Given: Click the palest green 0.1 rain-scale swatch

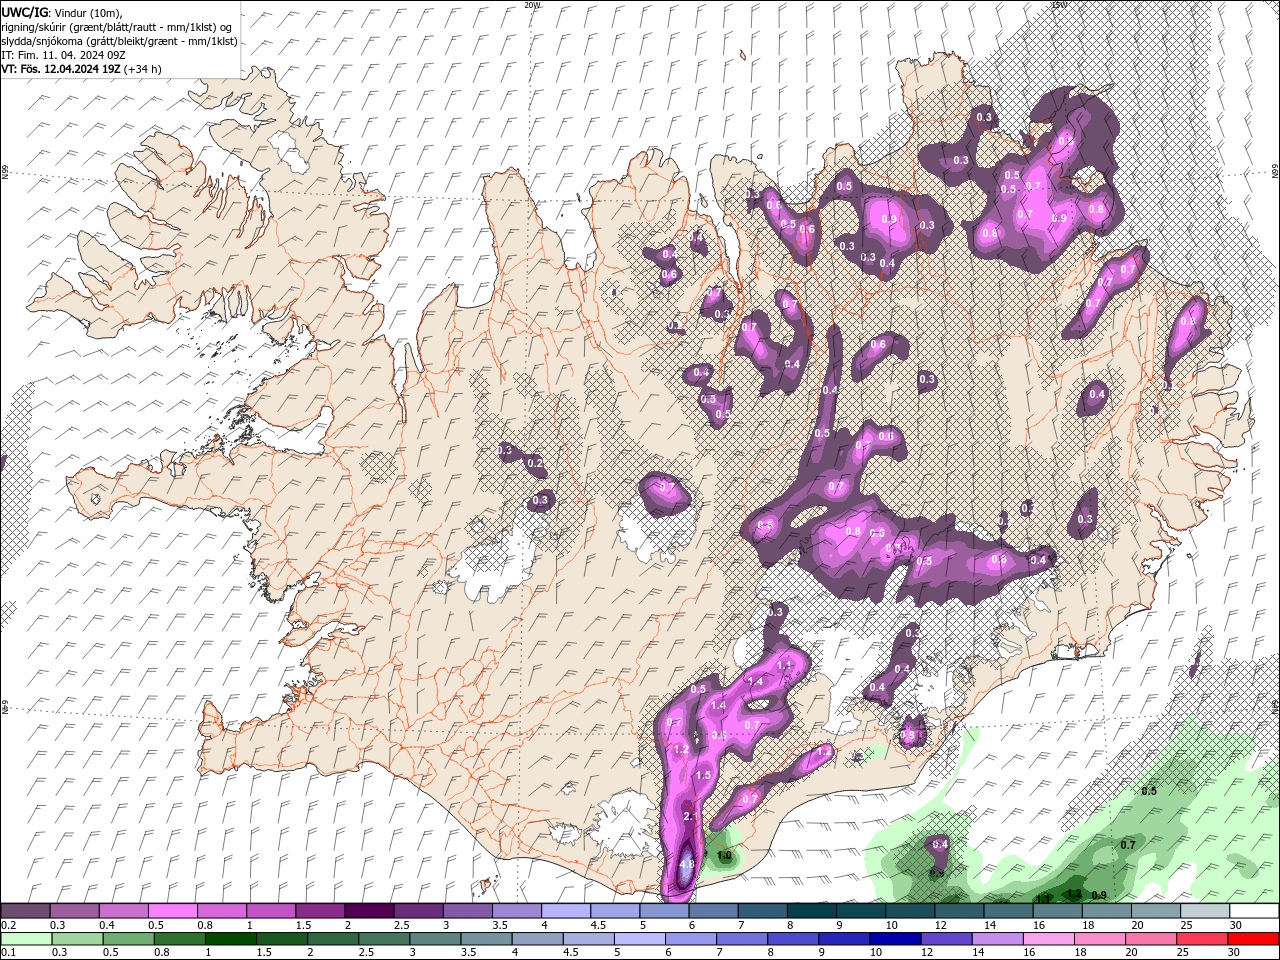Looking at the screenshot, I should pos(26,939).
